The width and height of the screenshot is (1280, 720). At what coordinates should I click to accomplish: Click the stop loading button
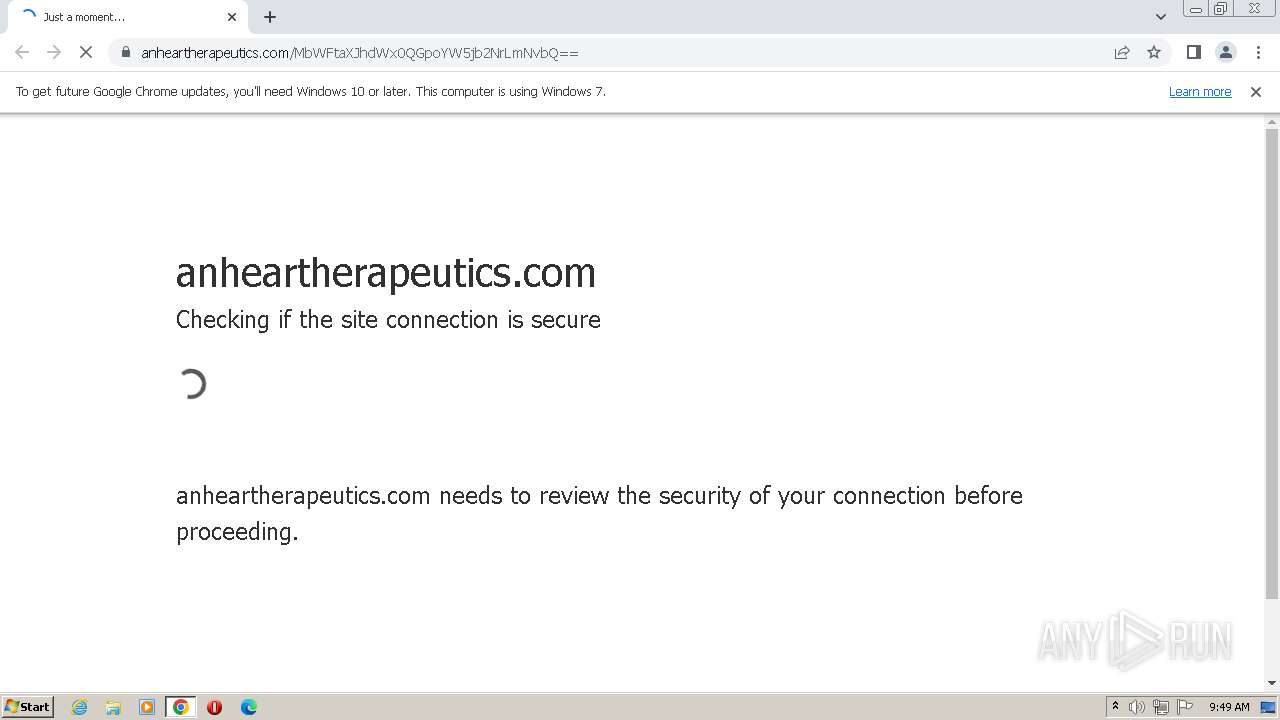[x=86, y=52]
